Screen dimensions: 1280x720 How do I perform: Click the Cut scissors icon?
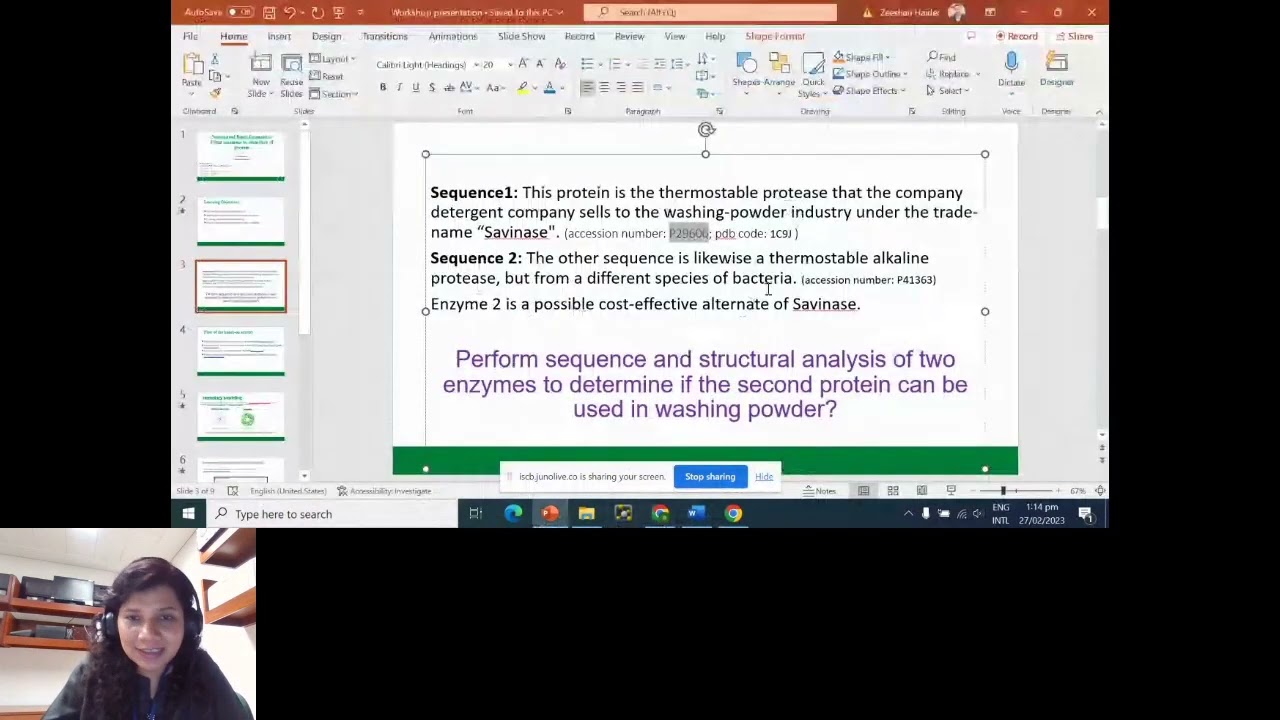click(214, 60)
